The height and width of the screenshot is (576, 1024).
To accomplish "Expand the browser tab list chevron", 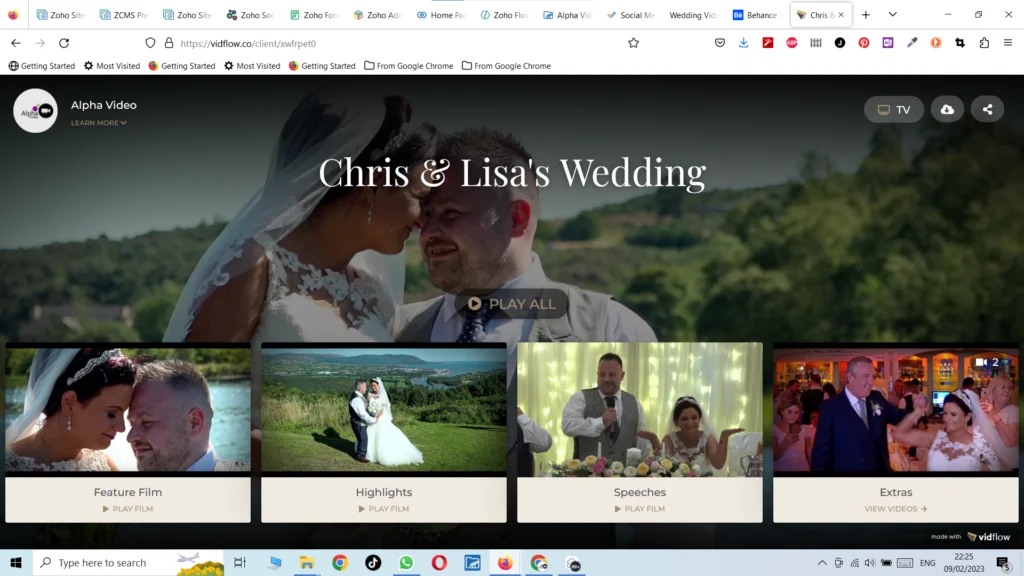I will (893, 14).
